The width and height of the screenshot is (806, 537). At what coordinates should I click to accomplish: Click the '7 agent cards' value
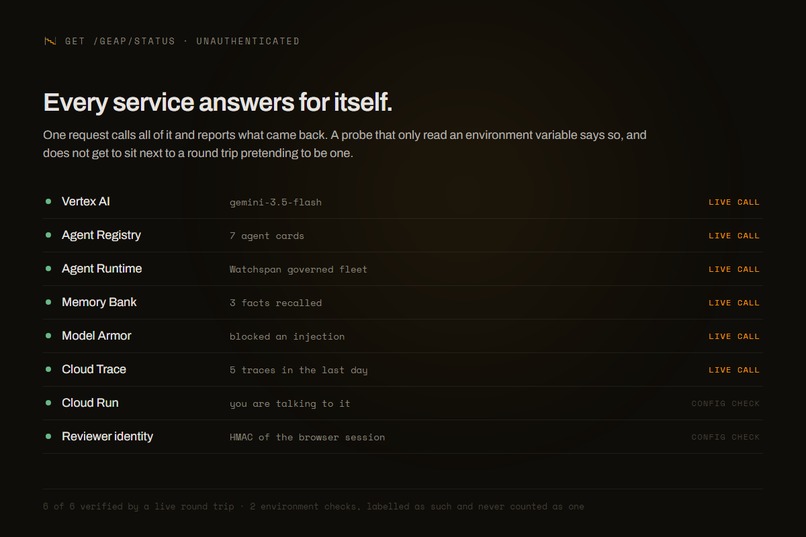pyautogui.click(x=267, y=236)
